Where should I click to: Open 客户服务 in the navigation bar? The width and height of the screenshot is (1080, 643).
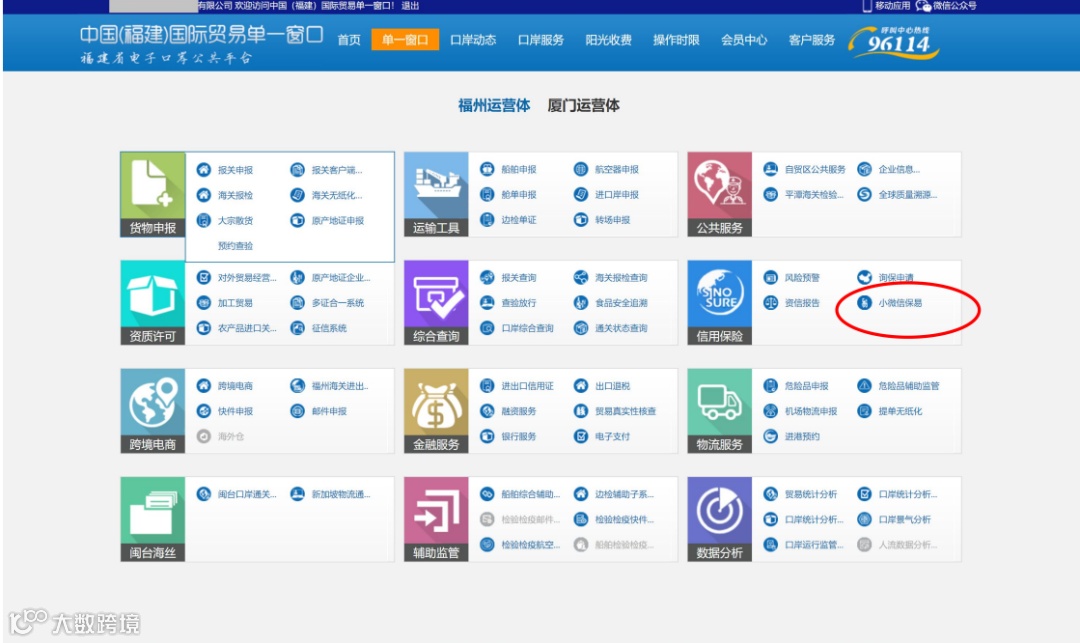(x=812, y=40)
